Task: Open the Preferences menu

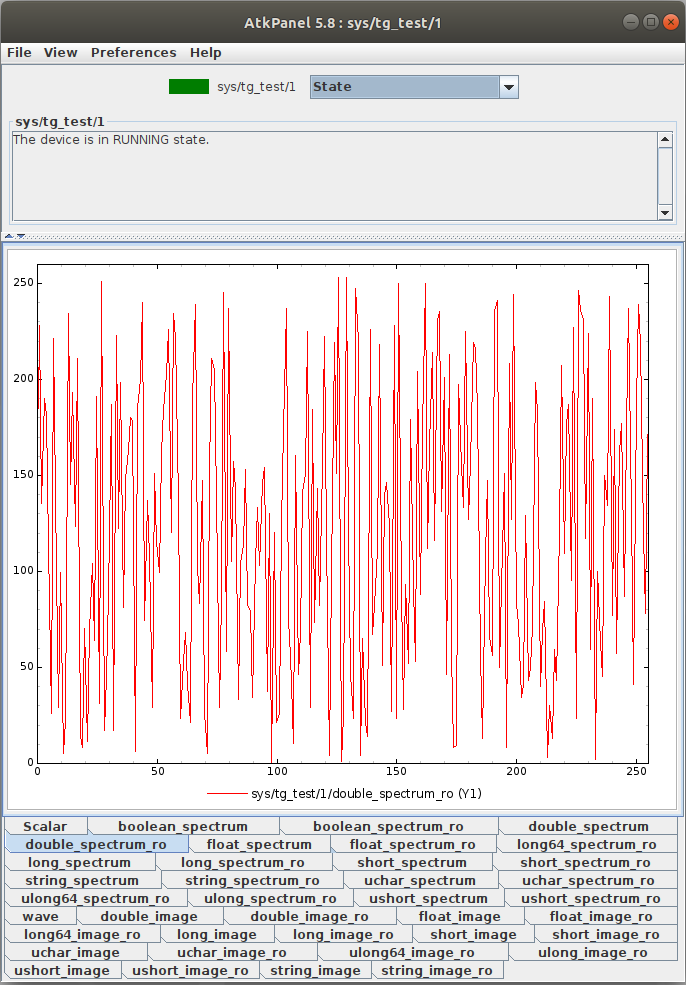Action: (x=133, y=53)
